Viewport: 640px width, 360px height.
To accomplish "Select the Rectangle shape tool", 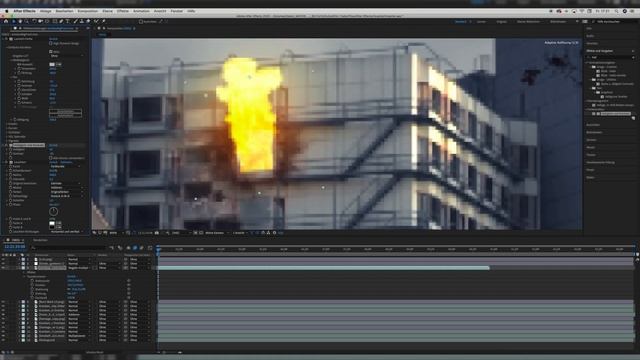I will [x=55, y=21].
